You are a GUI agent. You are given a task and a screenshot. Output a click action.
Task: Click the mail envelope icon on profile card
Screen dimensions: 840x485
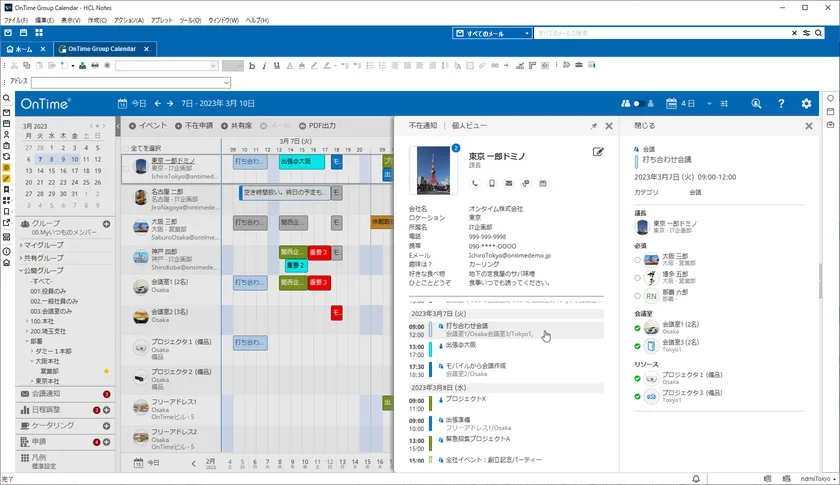(508, 183)
